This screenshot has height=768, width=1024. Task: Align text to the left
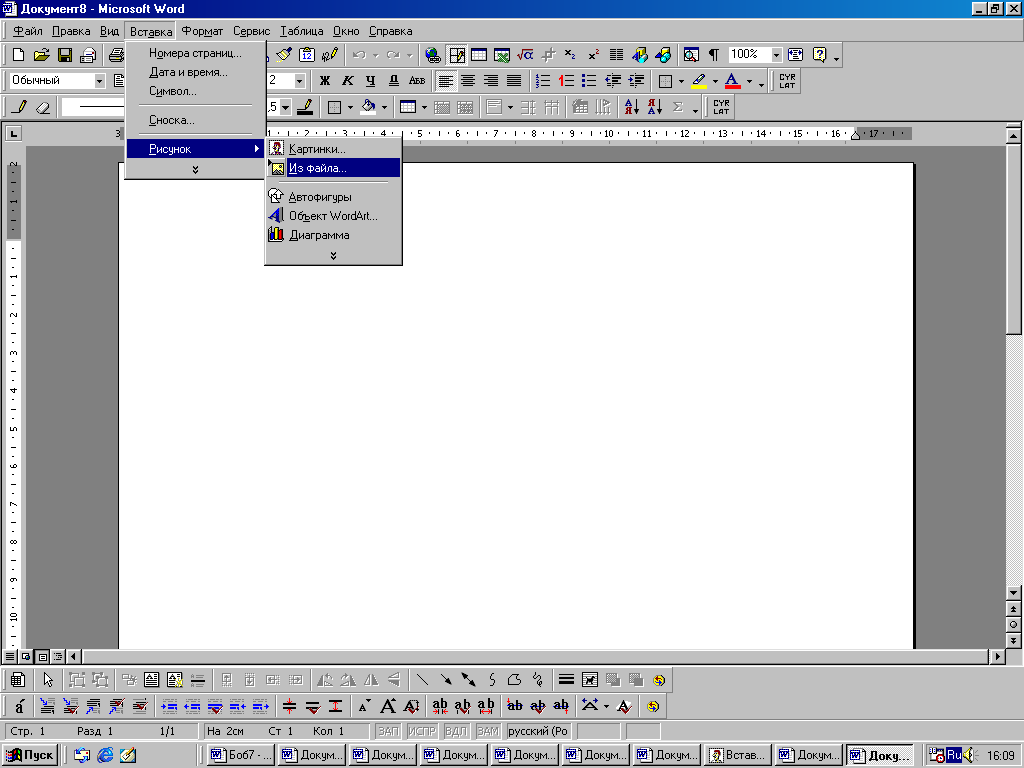(445, 81)
